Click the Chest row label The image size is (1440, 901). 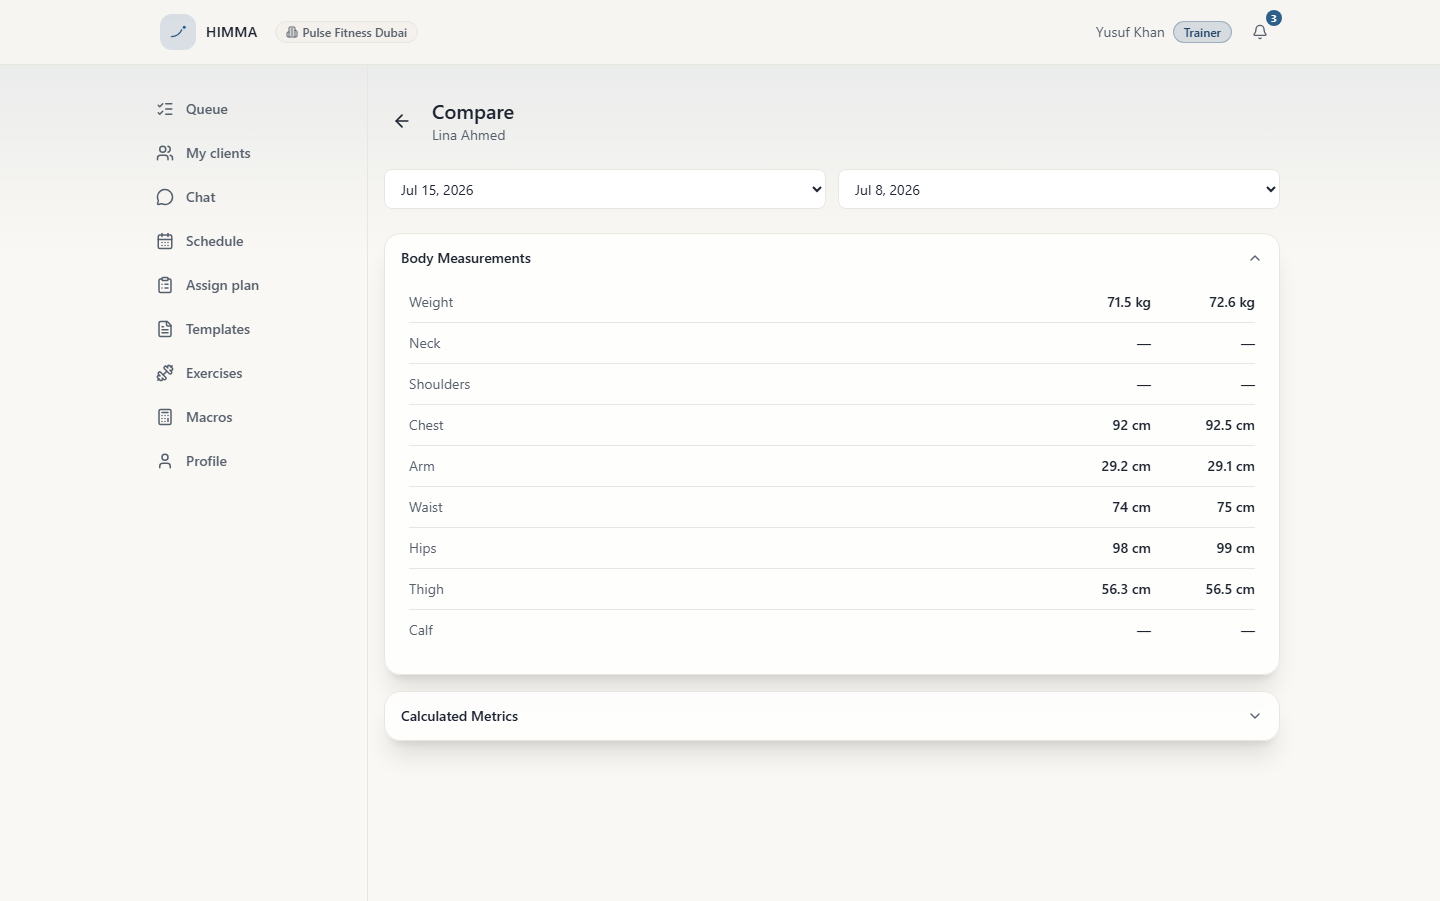pos(426,425)
